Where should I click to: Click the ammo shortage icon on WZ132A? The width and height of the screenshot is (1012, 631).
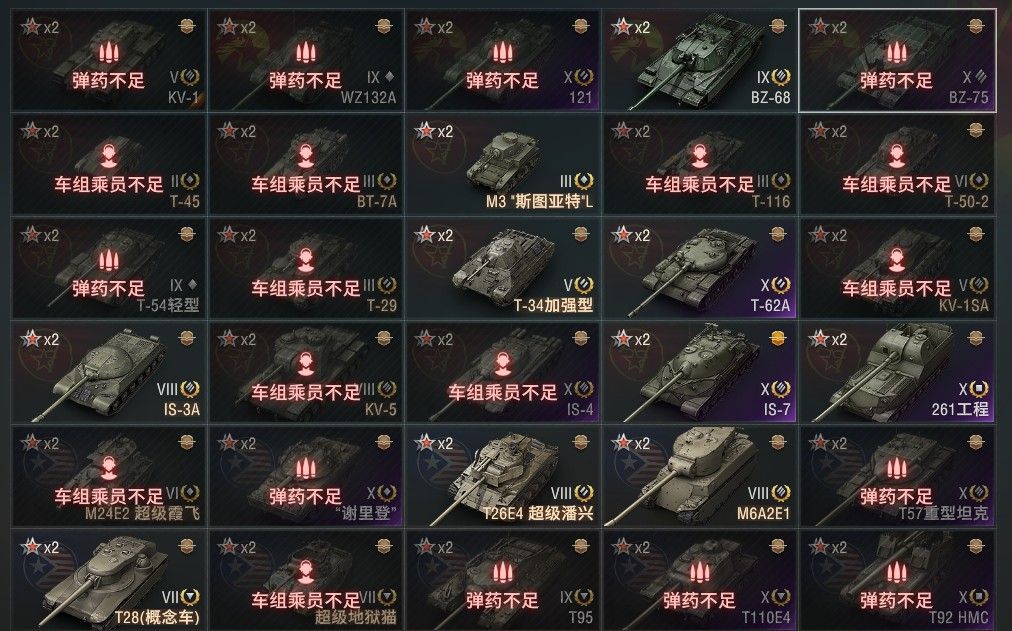305,52
